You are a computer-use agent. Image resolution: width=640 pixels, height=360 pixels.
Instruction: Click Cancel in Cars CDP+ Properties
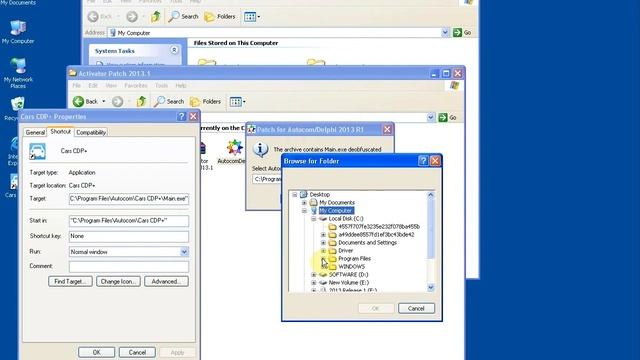tap(137, 352)
